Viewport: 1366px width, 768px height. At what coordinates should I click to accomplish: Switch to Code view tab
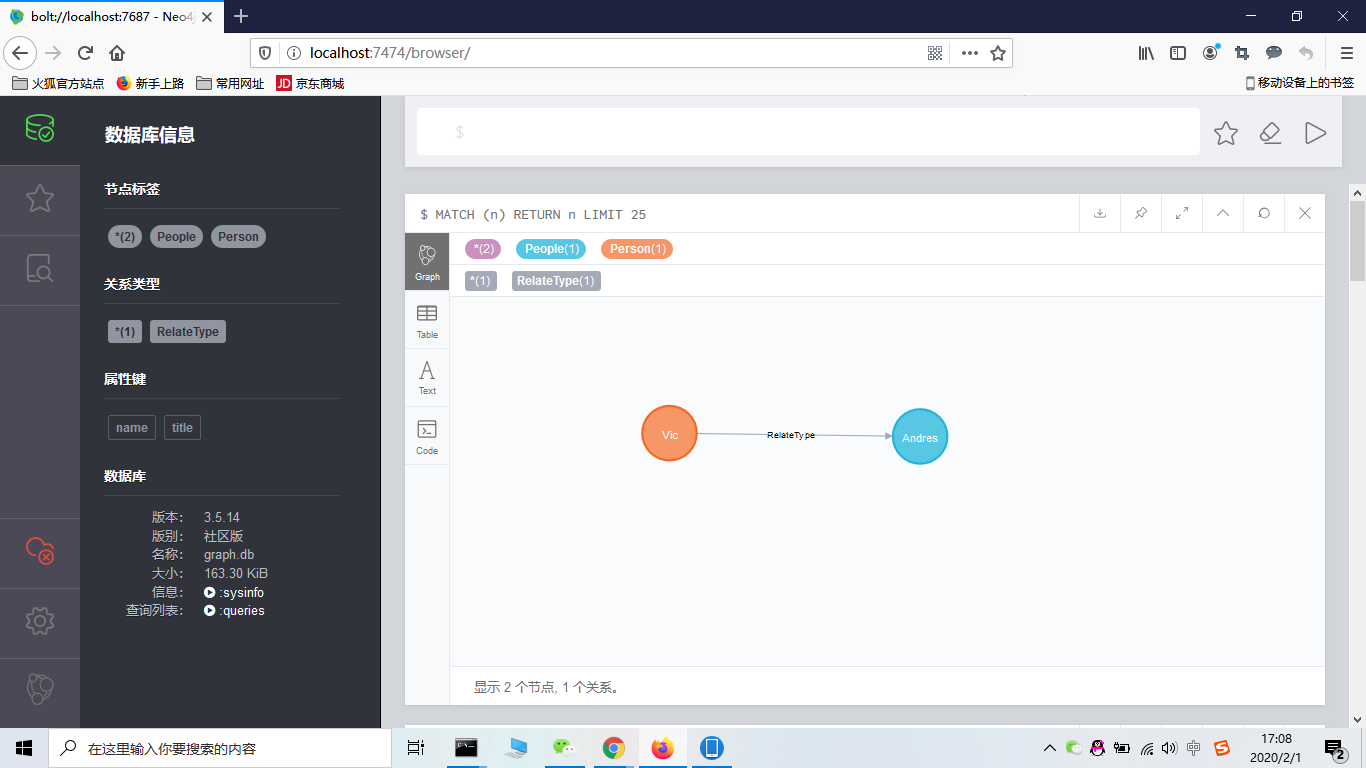pyautogui.click(x=427, y=437)
